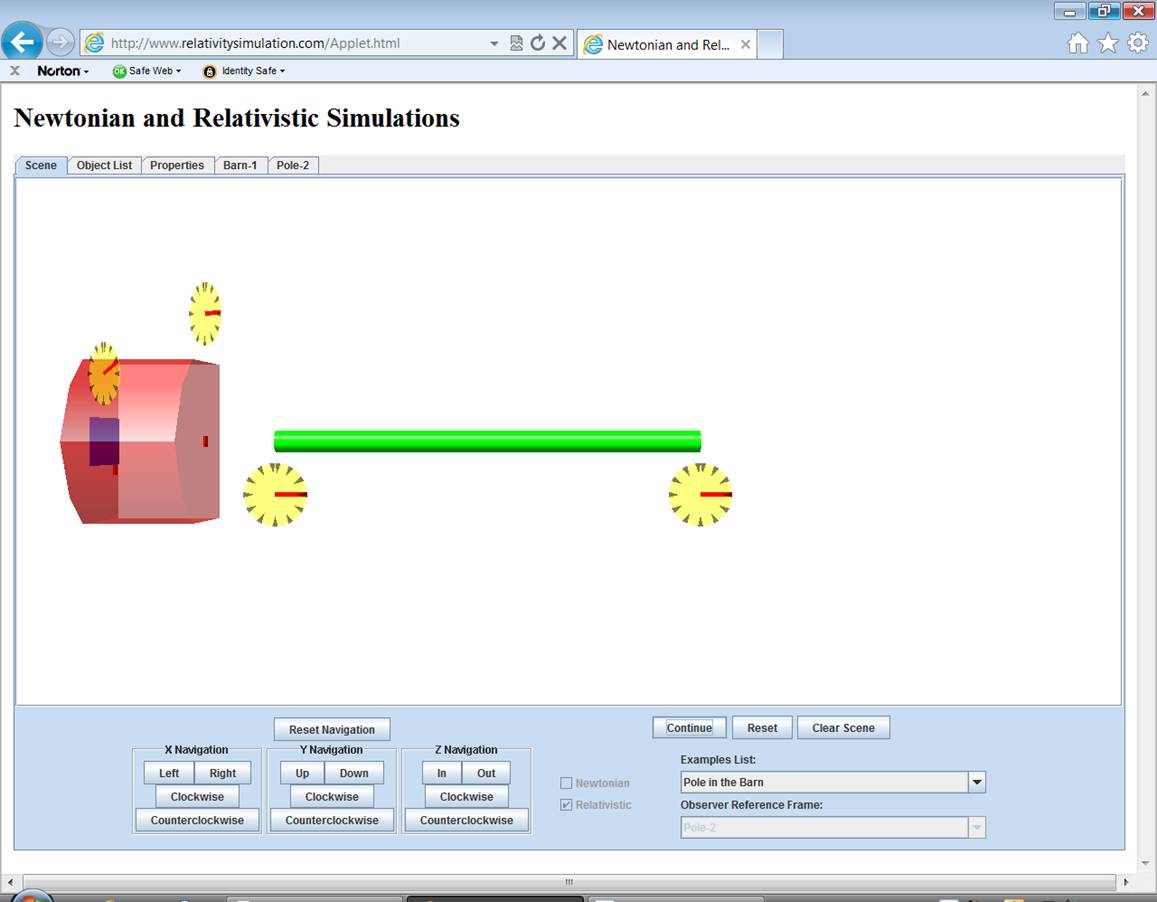Click the Refresh page icon
This screenshot has height=902, width=1157.
tap(538, 43)
